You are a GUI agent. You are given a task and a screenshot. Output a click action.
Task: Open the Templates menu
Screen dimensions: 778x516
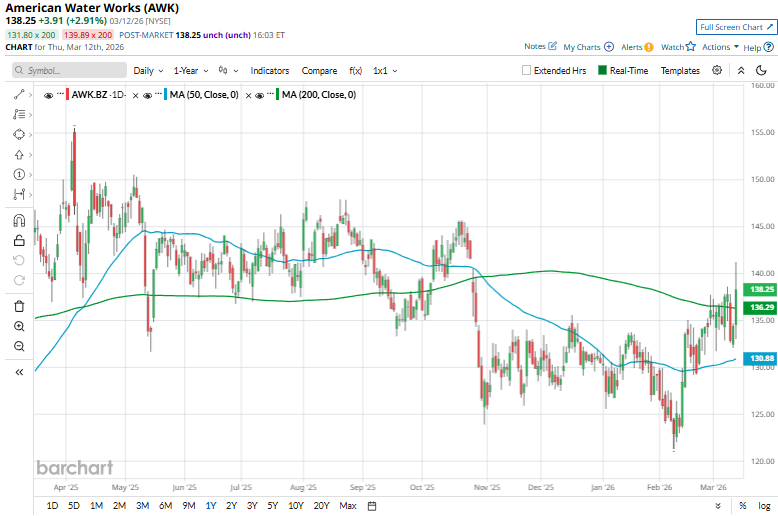point(680,70)
